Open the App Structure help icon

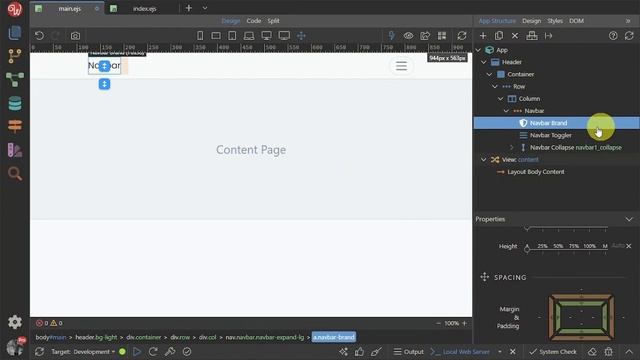[613, 36]
